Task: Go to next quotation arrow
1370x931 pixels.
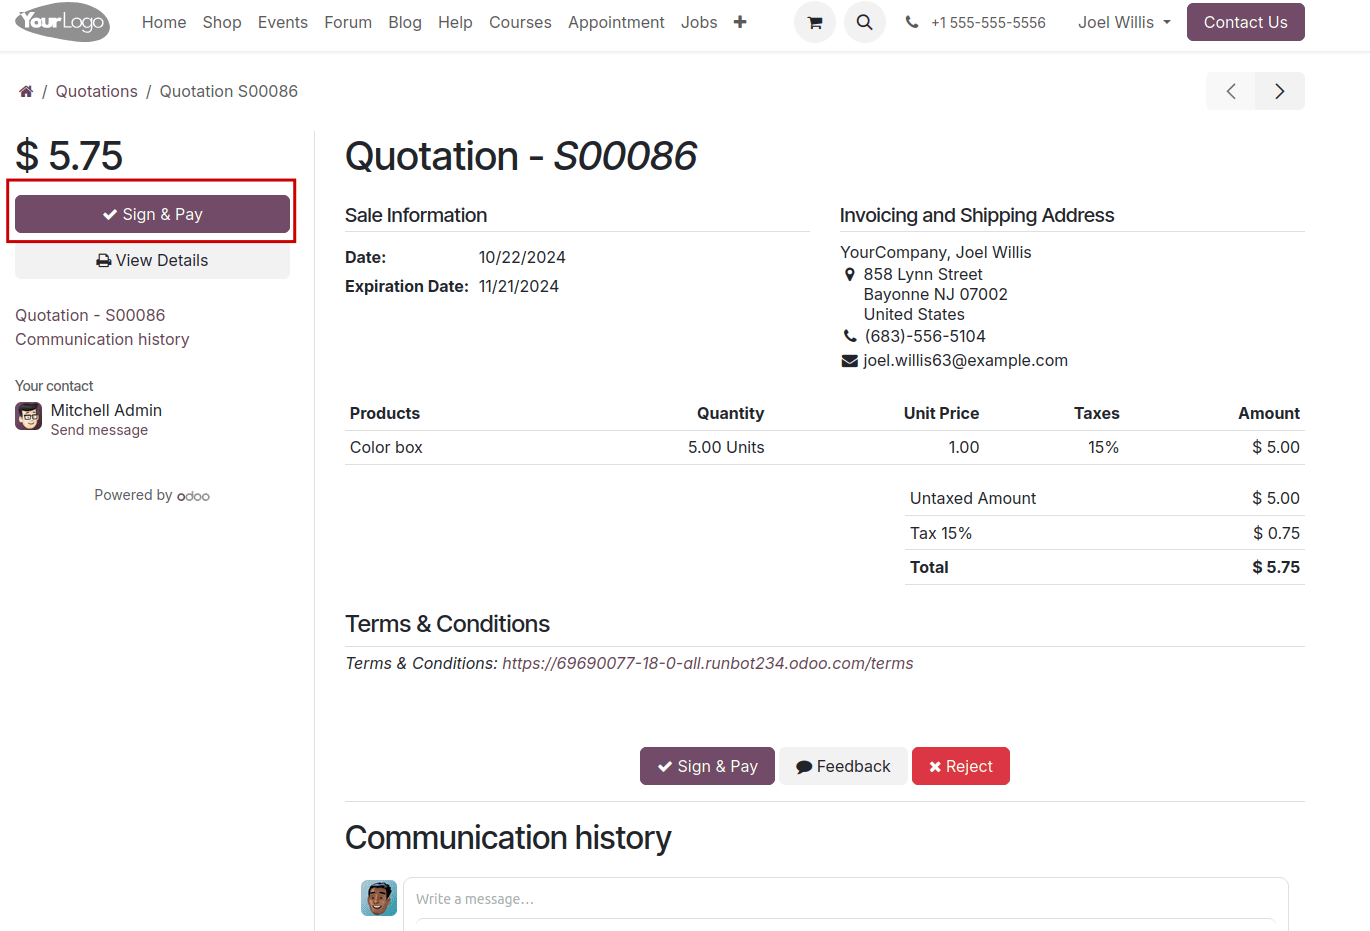Action: coord(1280,91)
